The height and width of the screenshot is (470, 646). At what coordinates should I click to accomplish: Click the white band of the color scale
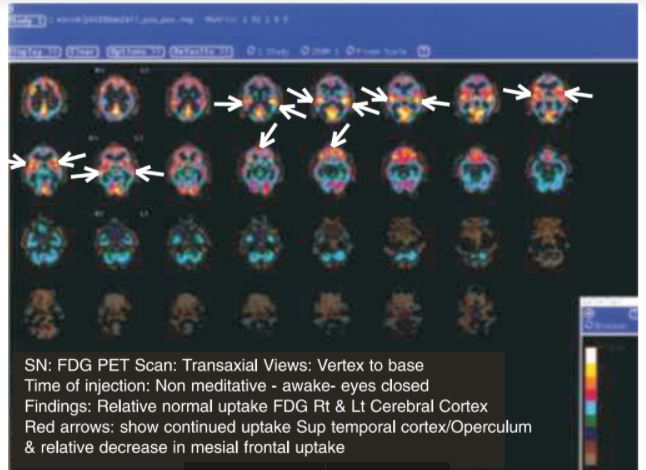[x=591, y=357]
